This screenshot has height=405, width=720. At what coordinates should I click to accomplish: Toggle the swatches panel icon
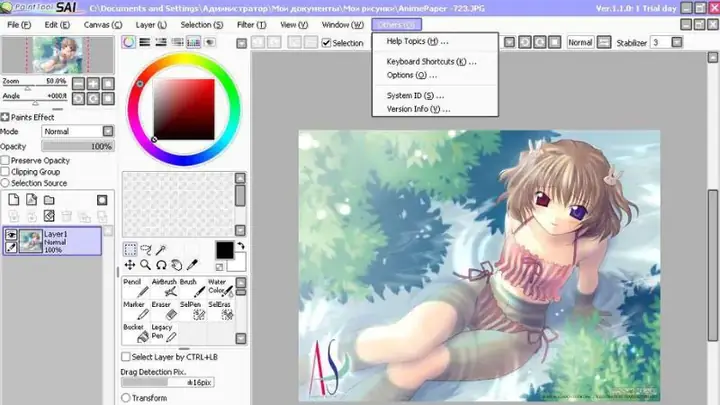coord(193,42)
